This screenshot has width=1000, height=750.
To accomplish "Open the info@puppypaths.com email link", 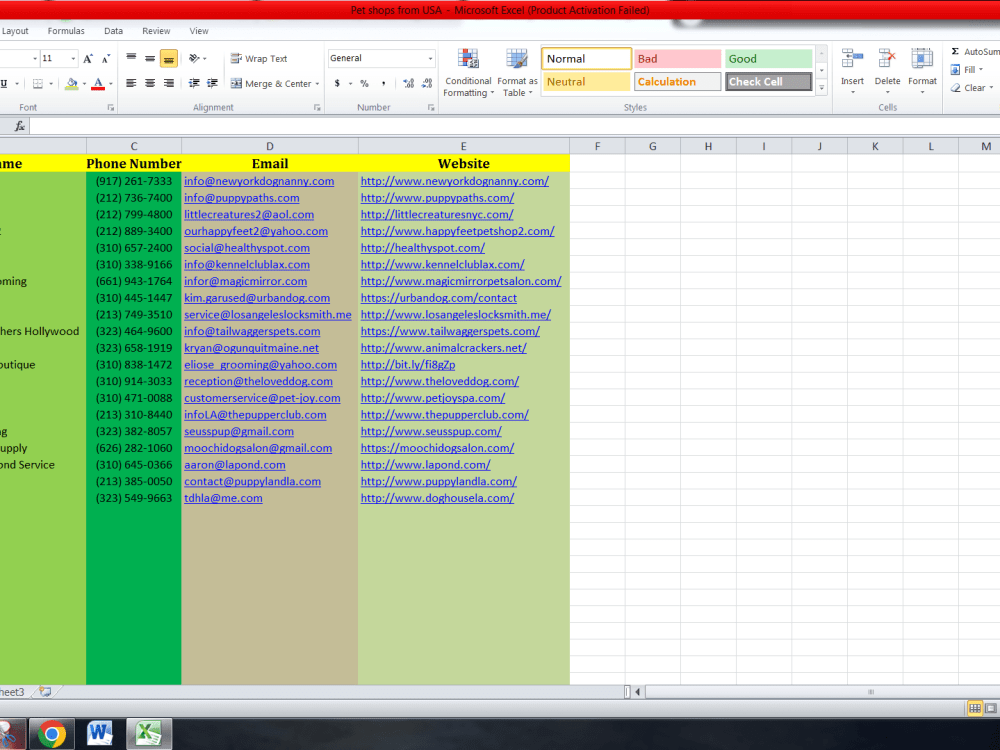I will tap(242, 198).
